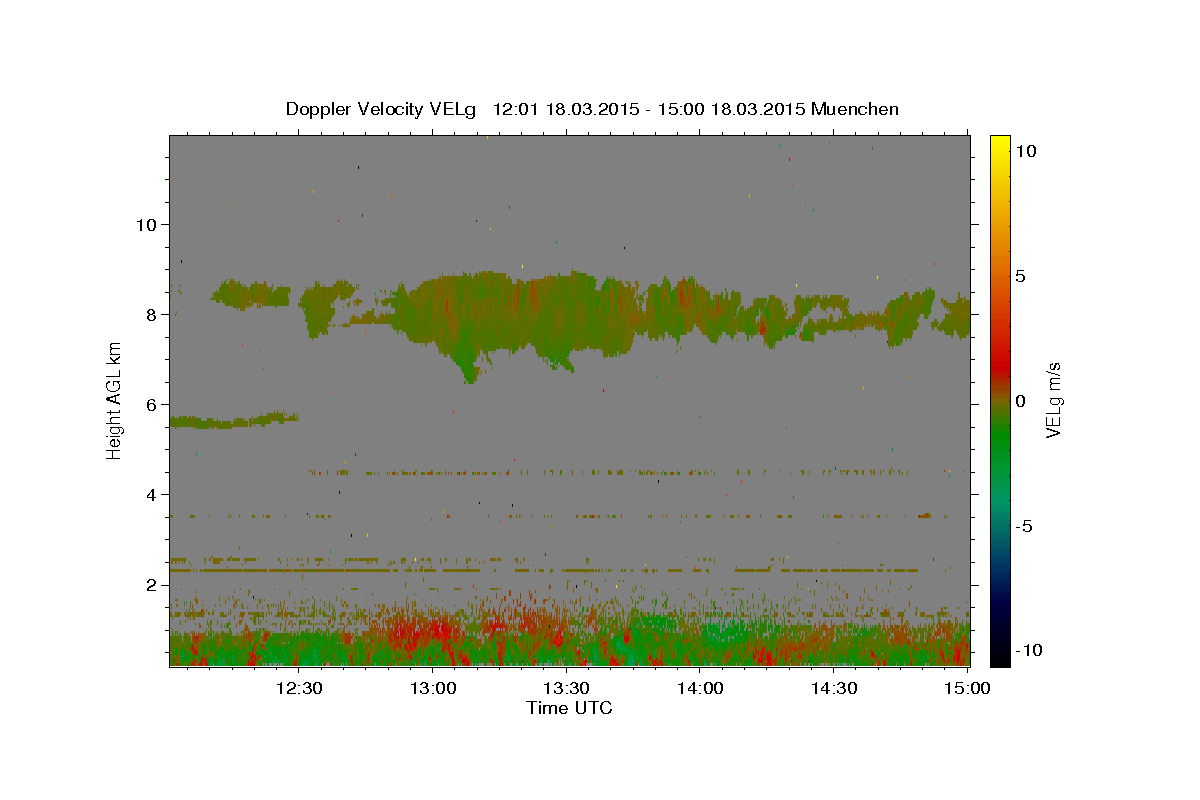Click the colorbar value 10 label
This screenshot has height=800, width=1200.
point(1025,150)
